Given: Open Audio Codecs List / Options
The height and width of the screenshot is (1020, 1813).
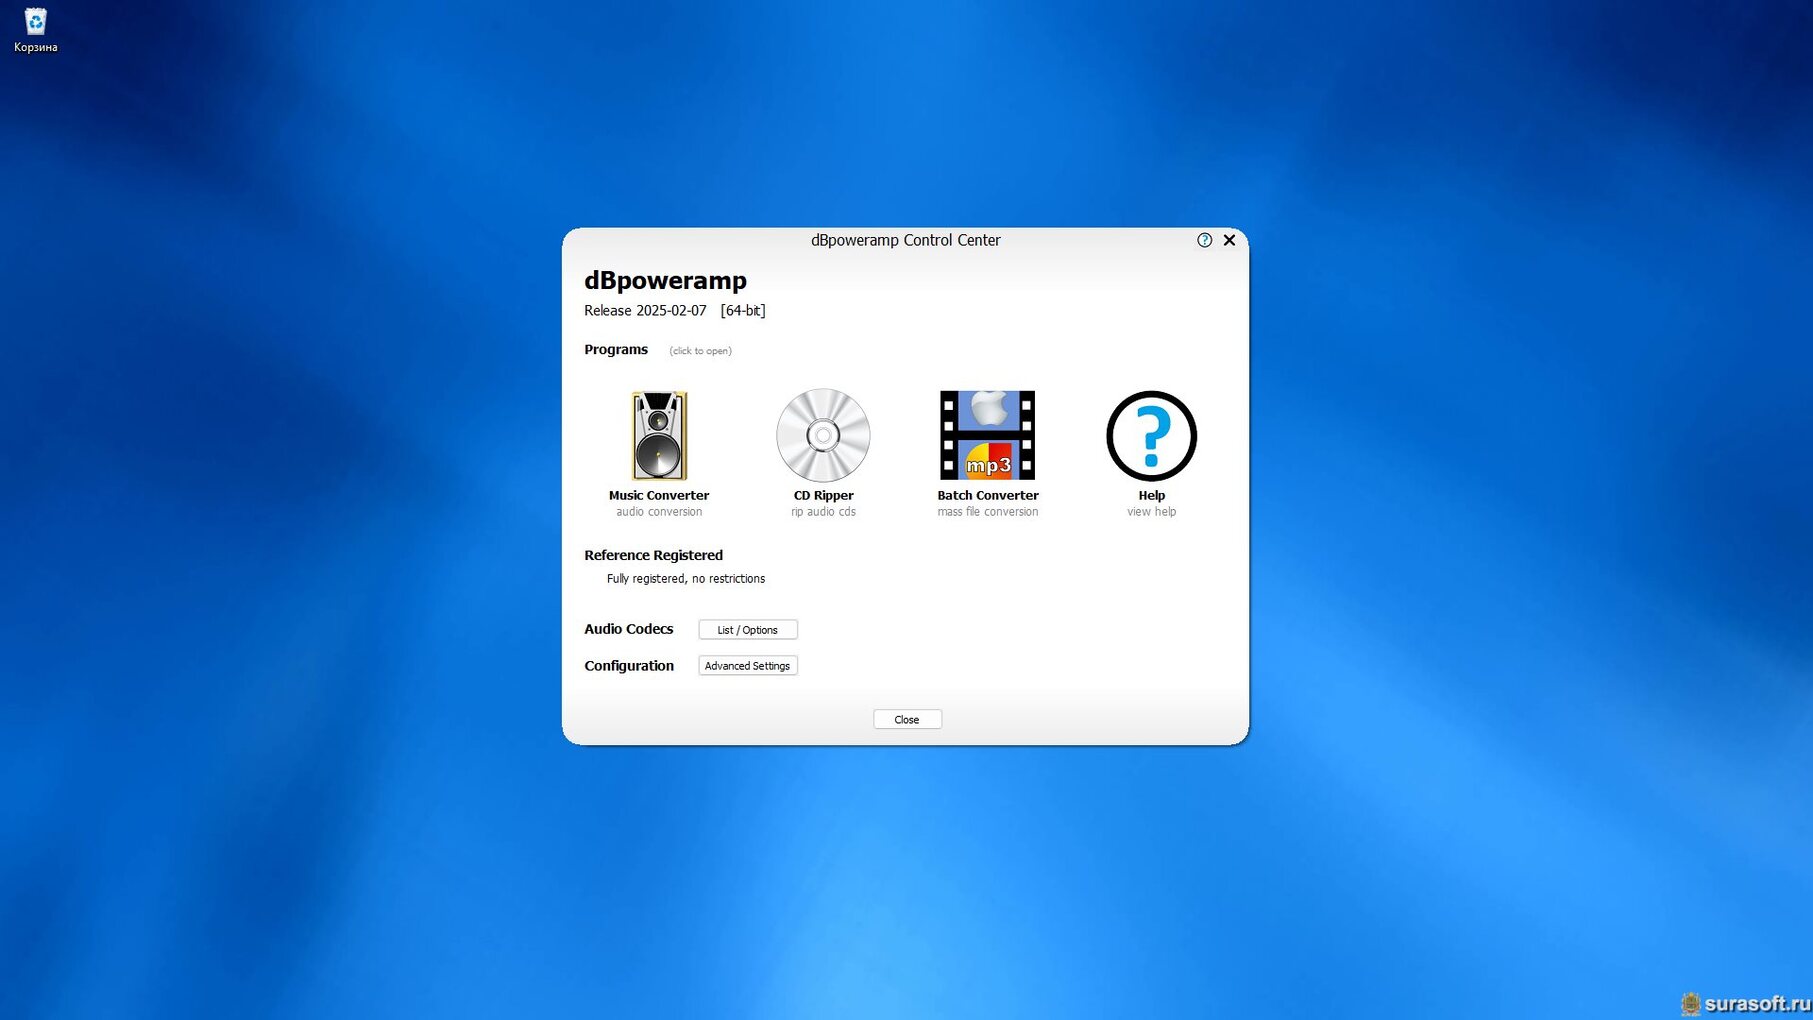Looking at the screenshot, I should tap(748, 630).
